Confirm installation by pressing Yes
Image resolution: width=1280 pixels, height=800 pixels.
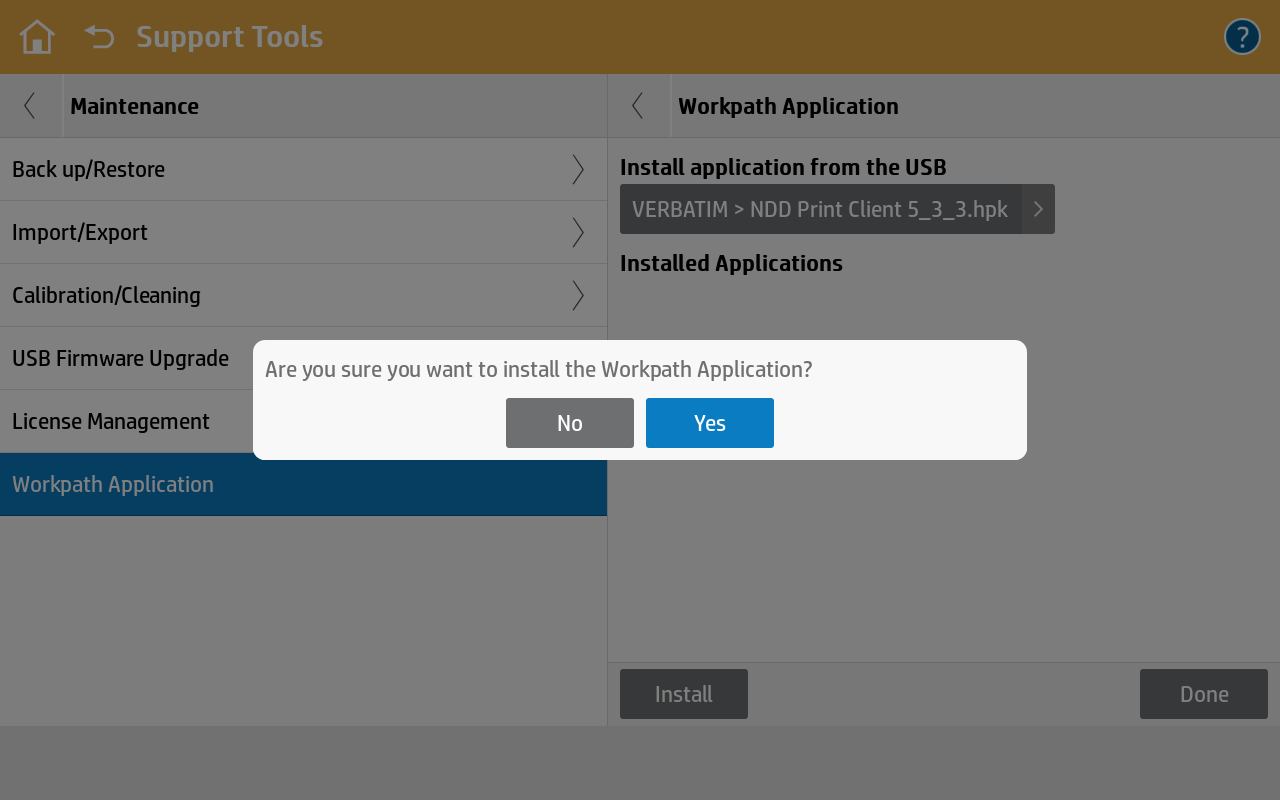click(709, 423)
